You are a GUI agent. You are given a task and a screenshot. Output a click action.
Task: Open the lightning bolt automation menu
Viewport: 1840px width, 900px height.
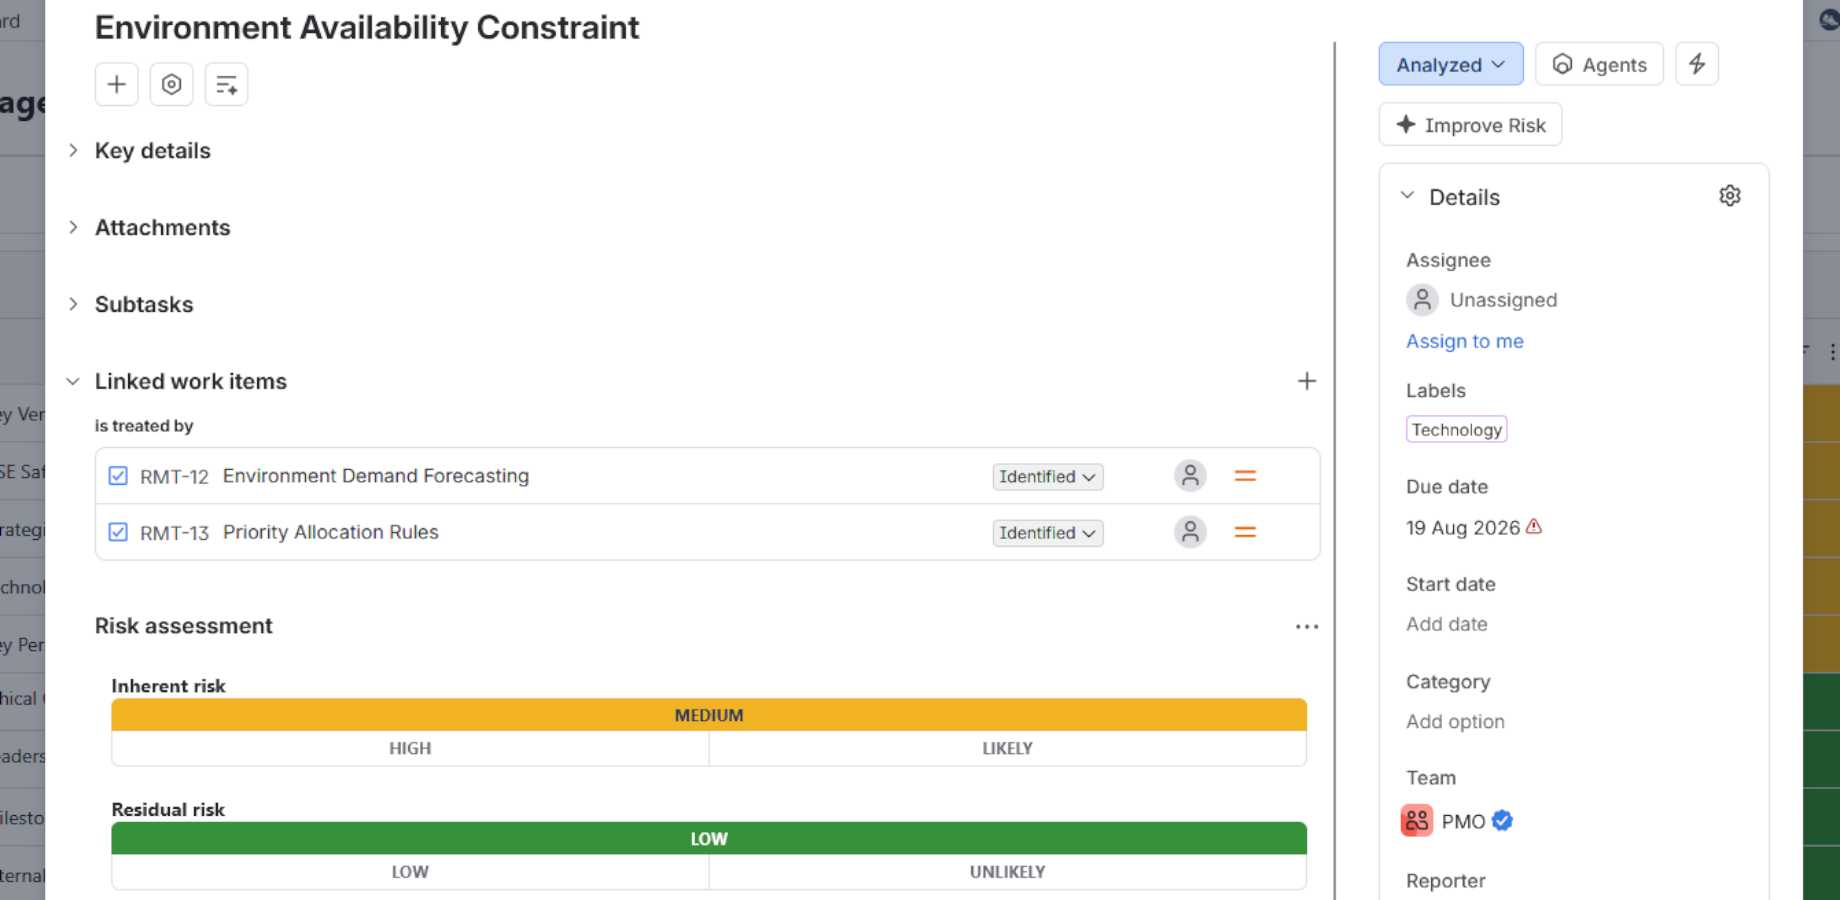[1697, 64]
